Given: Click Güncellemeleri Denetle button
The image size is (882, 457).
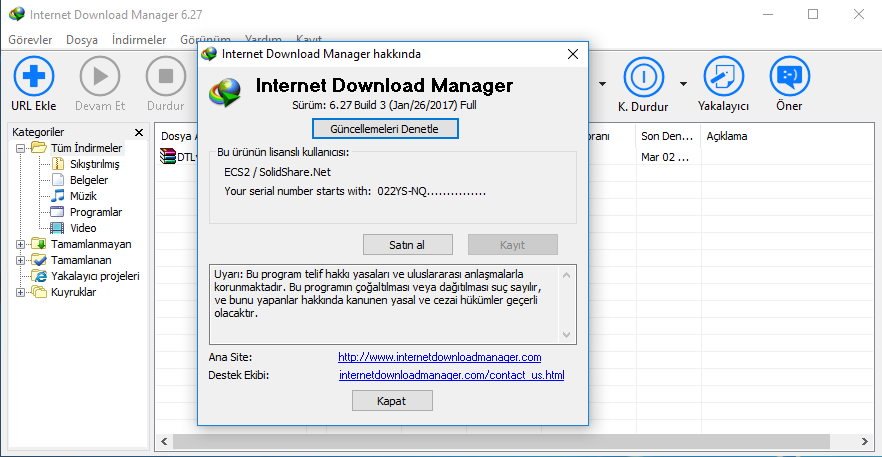Looking at the screenshot, I should (x=385, y=128).
